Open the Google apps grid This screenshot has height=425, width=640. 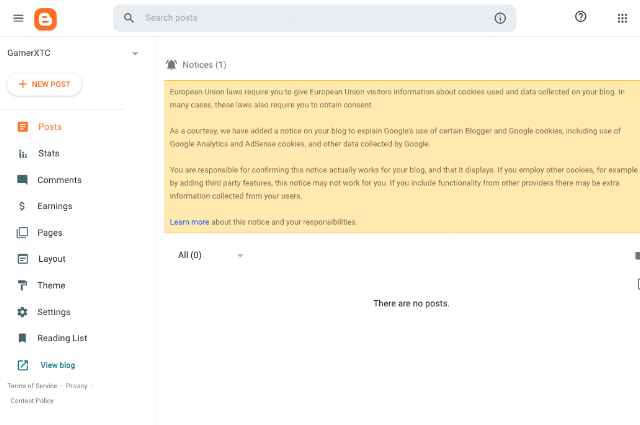click(622, 18)
